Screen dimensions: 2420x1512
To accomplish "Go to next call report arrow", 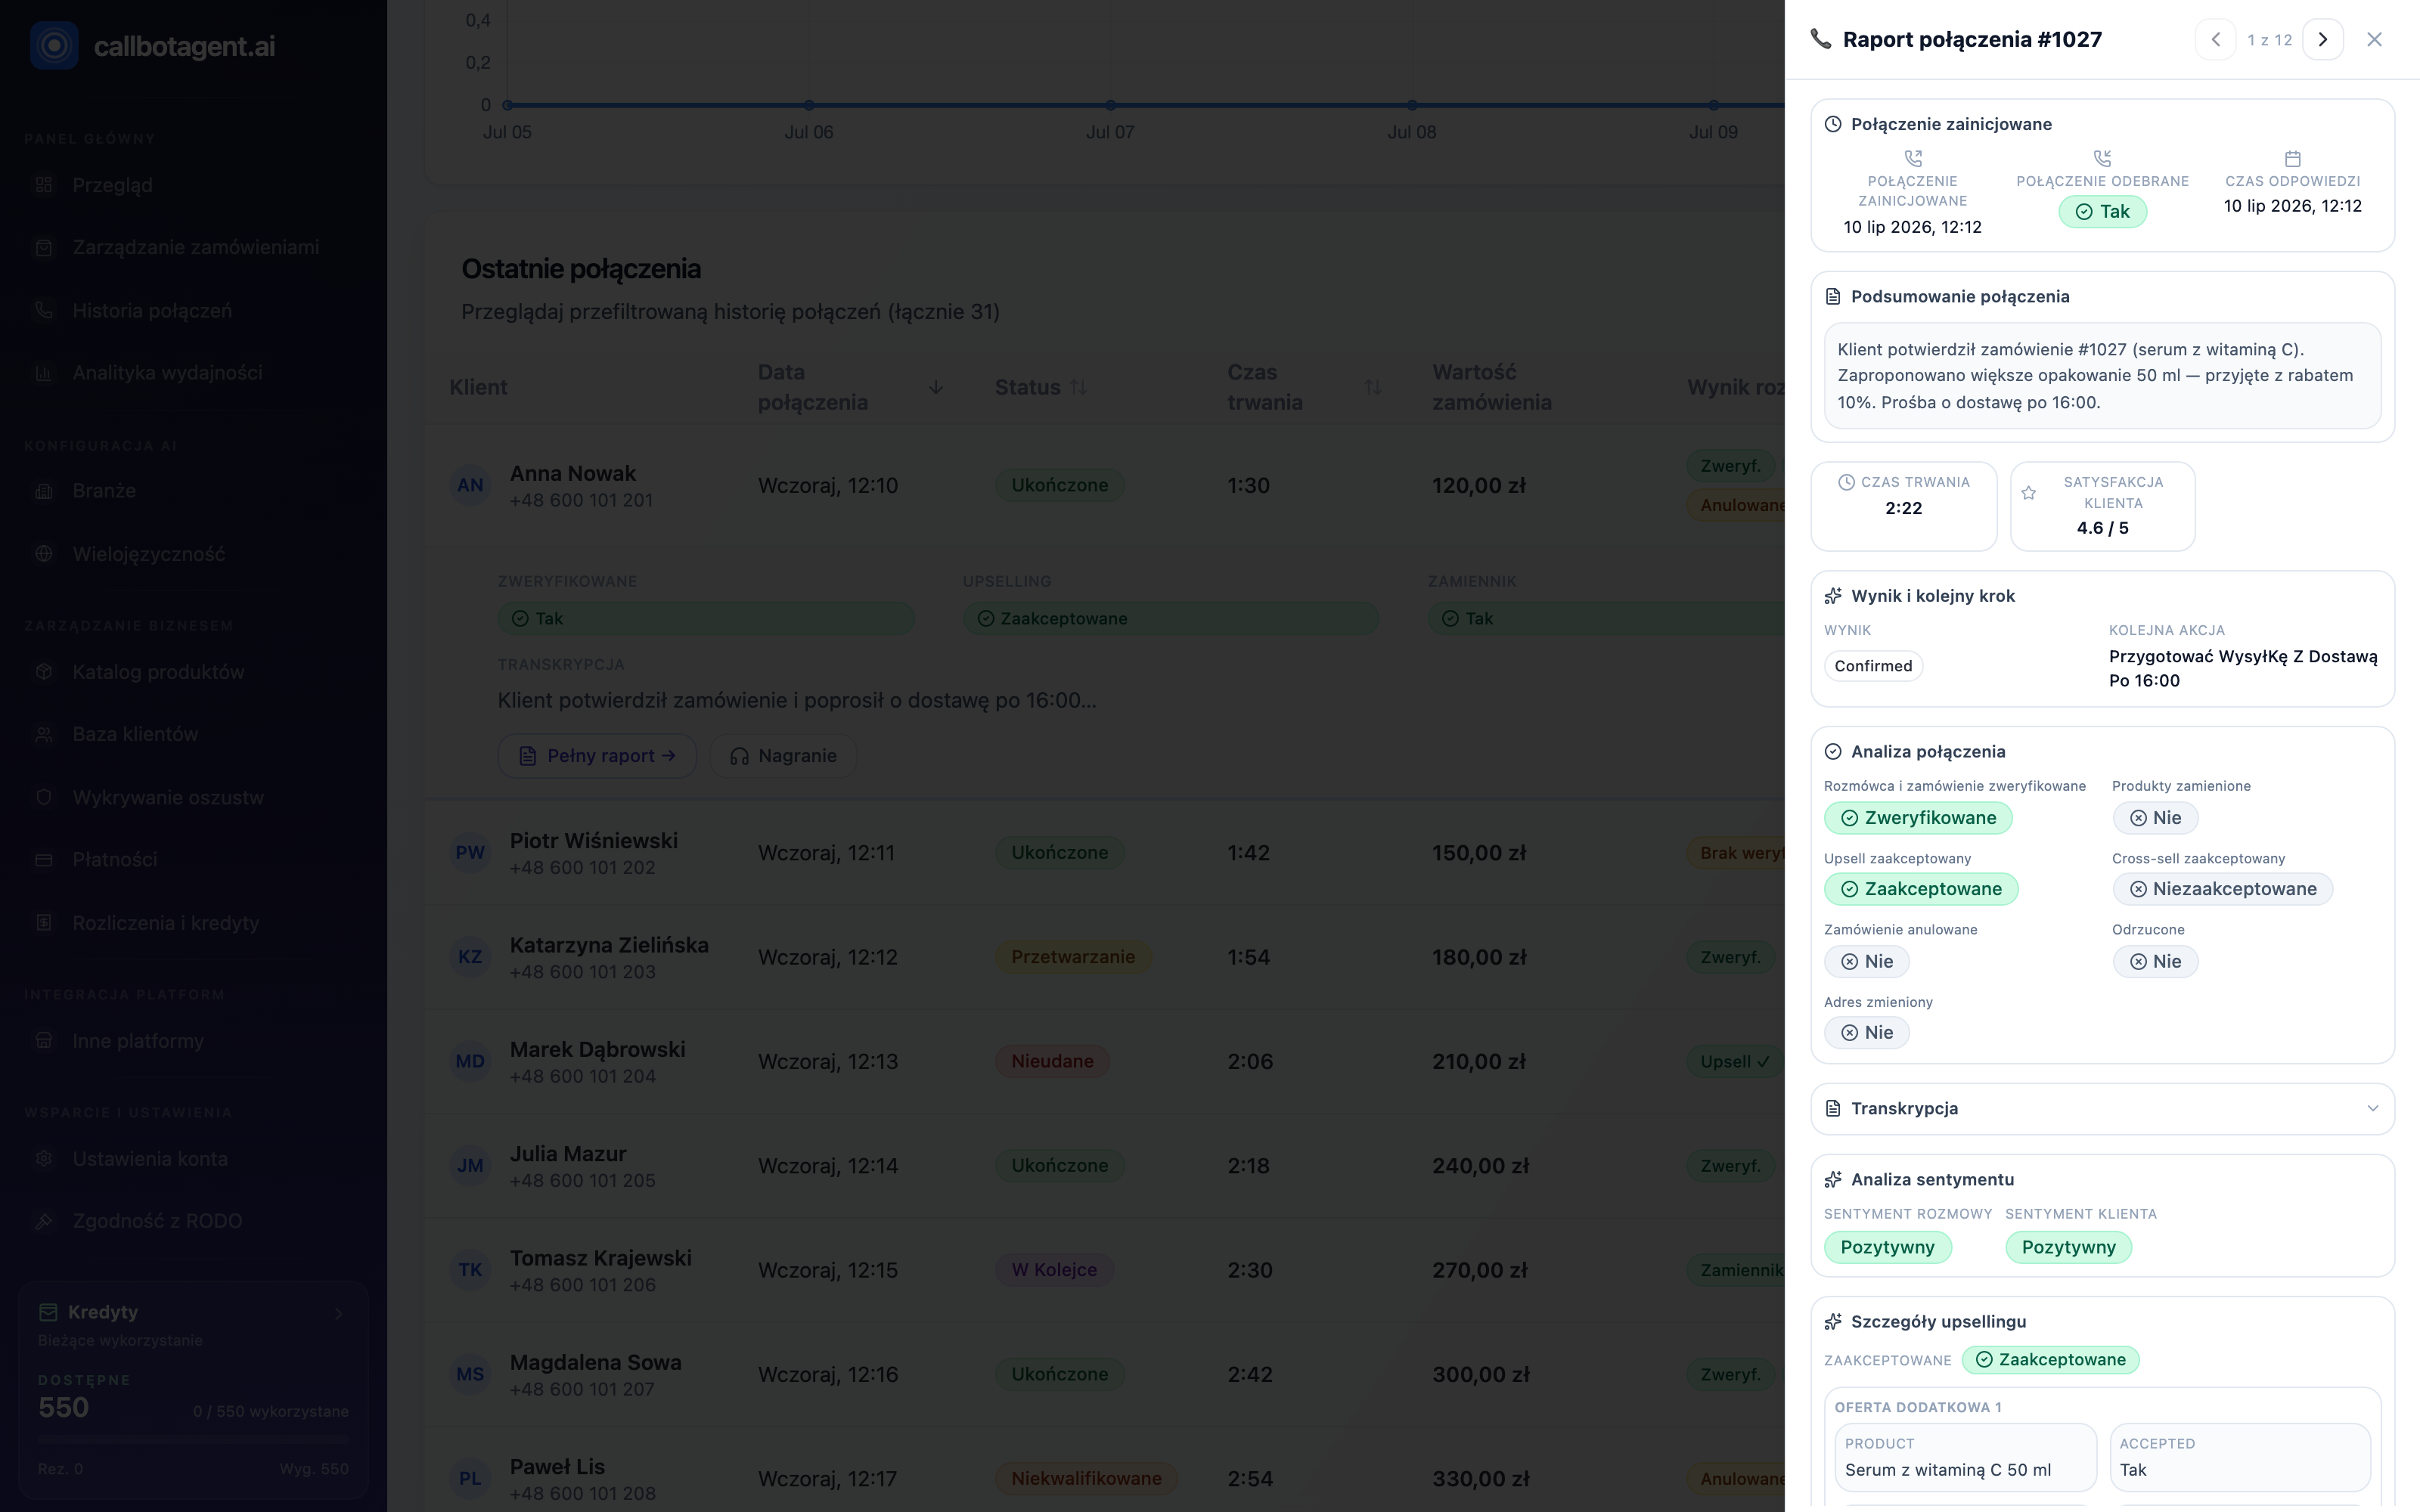I will [2322, 40].
